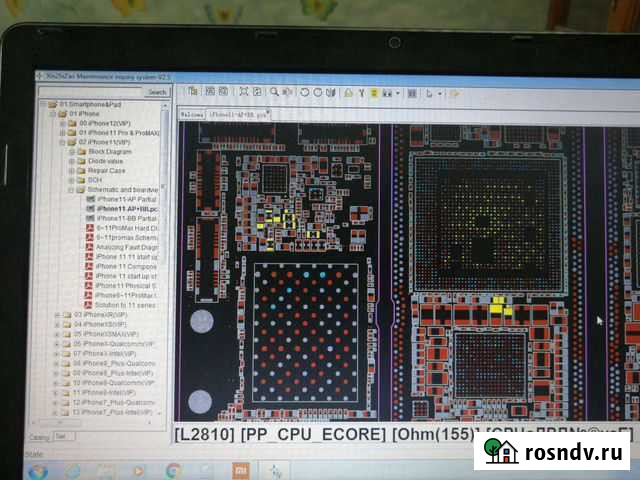Viewport: 640px width, 480px height.
Task: Switch to the iPhone11-AP+BB.pcb tab
Action: pyautogui.click(x=238, y=115)
